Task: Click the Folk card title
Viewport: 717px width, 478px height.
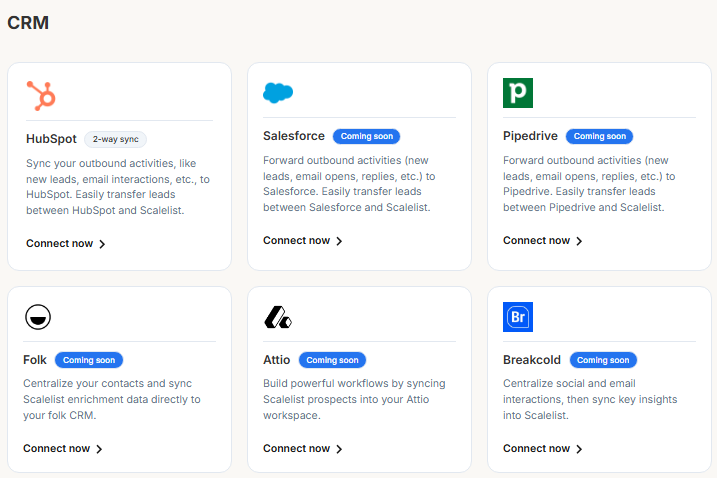Action: 35,360
